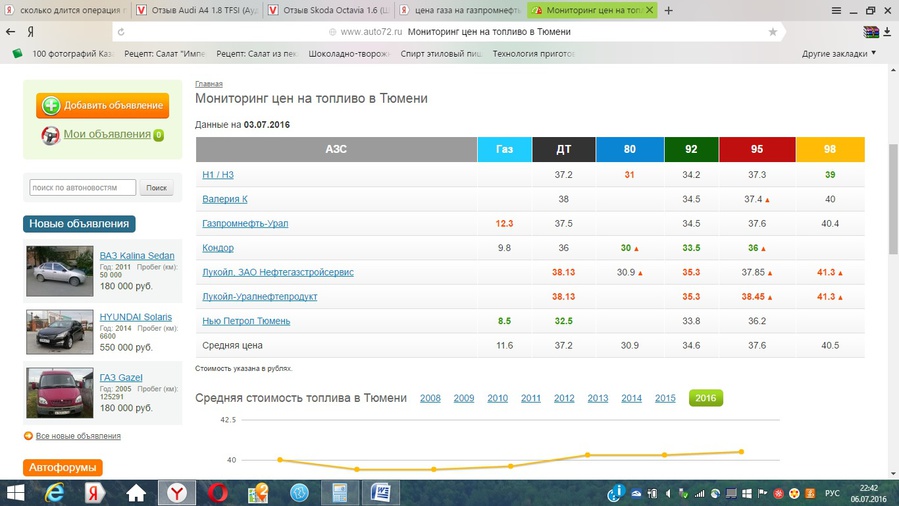
Task: Switch to the Отзыв Skoda Octavia tab
Action: pos(329,10)
